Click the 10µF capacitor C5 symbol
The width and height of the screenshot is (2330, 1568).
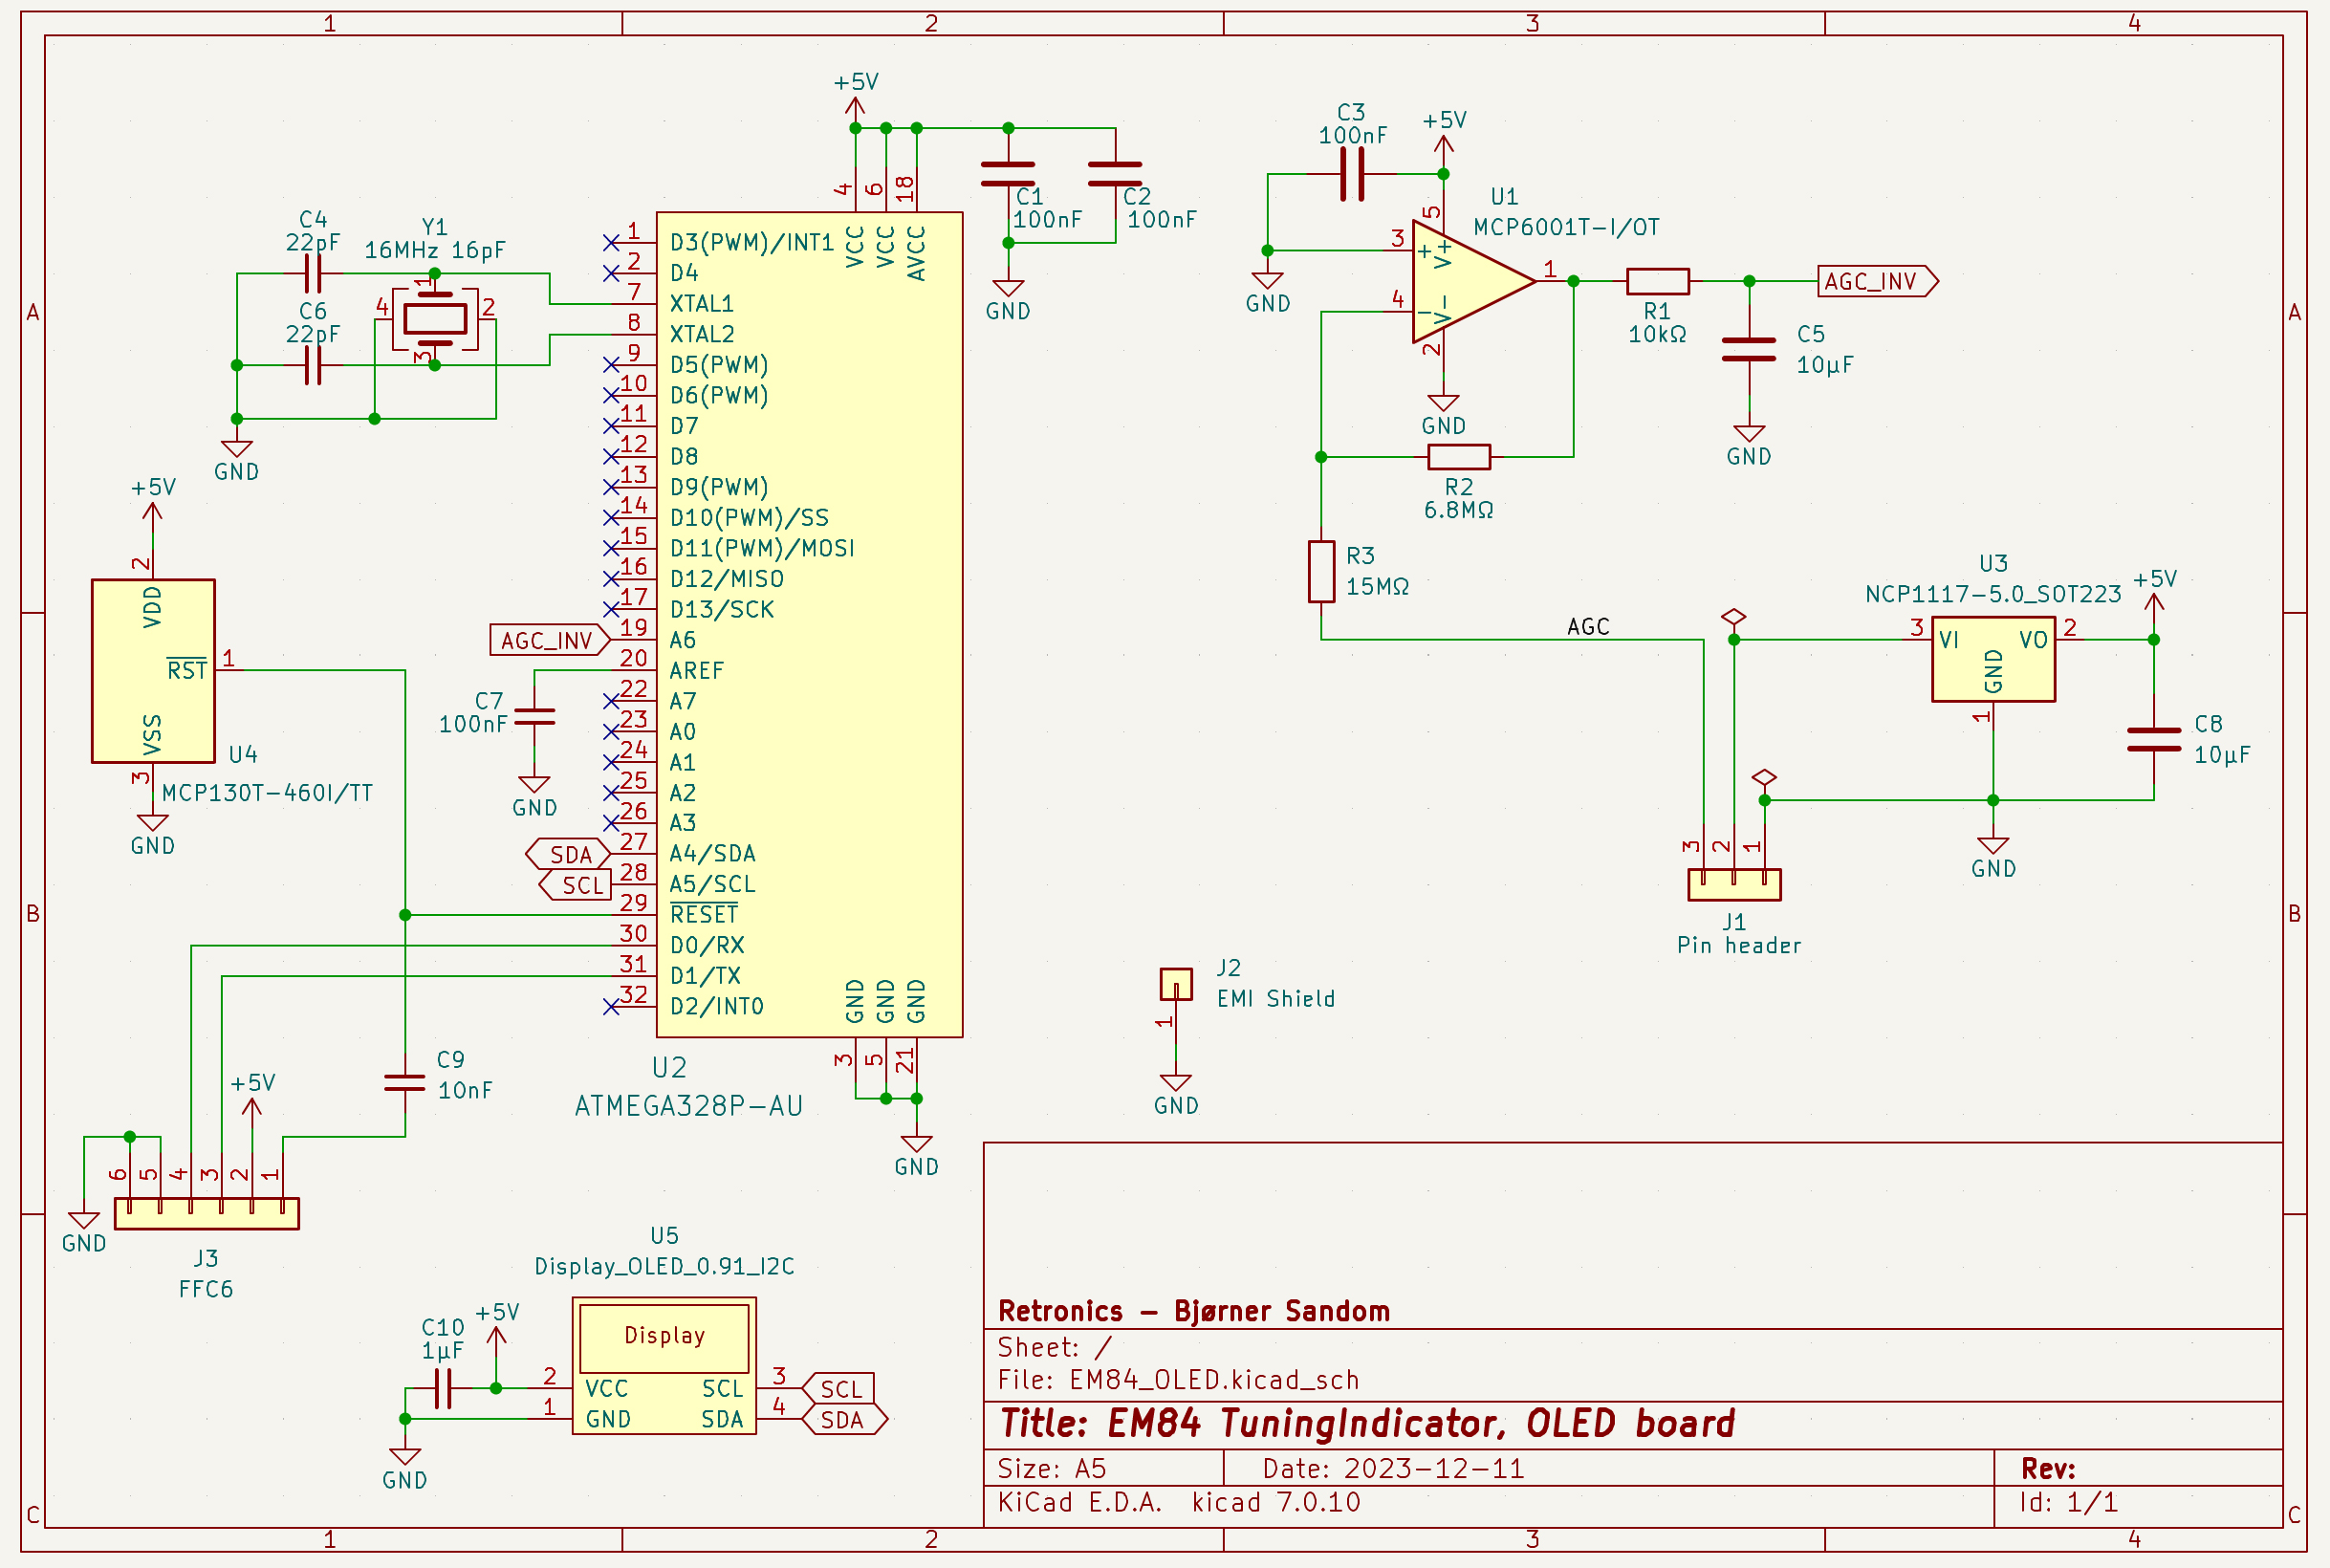tap(1749, 350)
